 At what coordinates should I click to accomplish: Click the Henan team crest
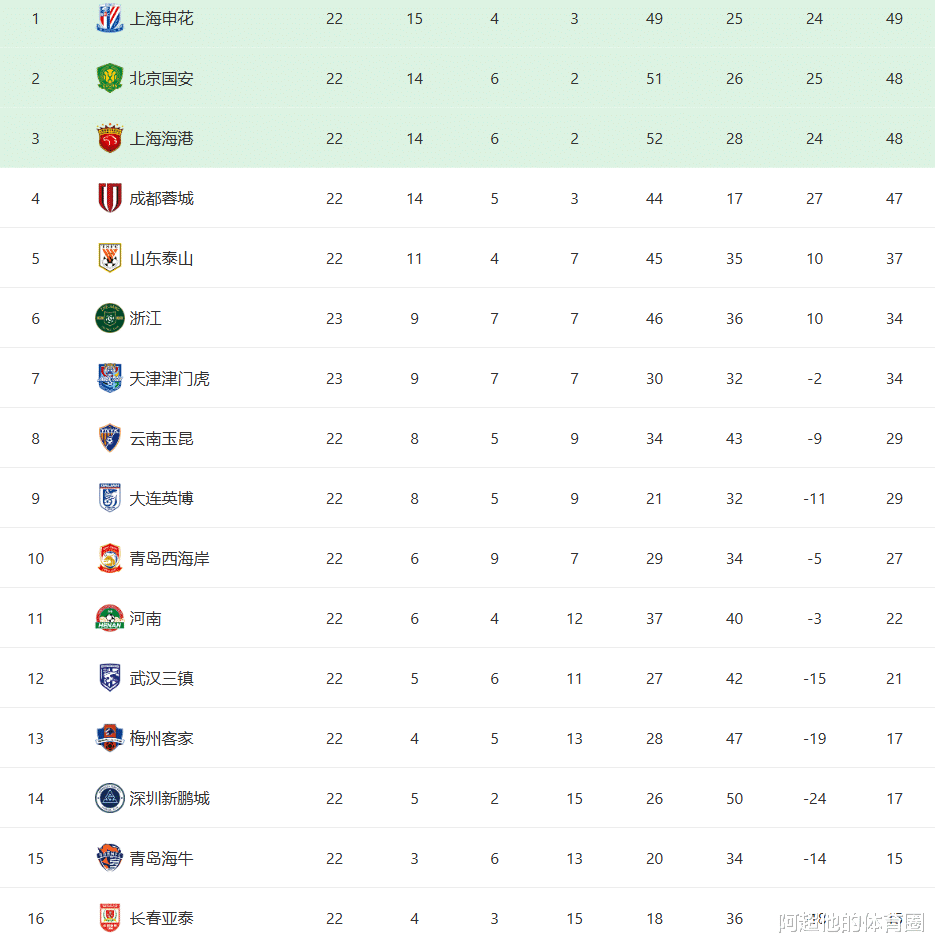point(109,619)
